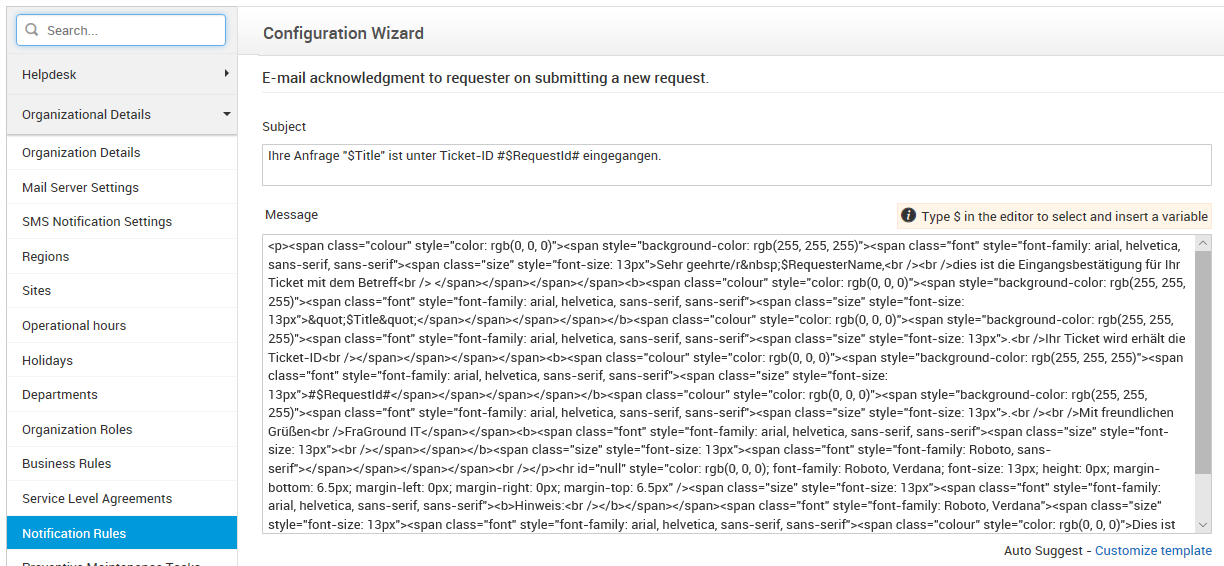Open the Holidays settings
This screenshot has height=566, width=1224.
pos(47,361)
